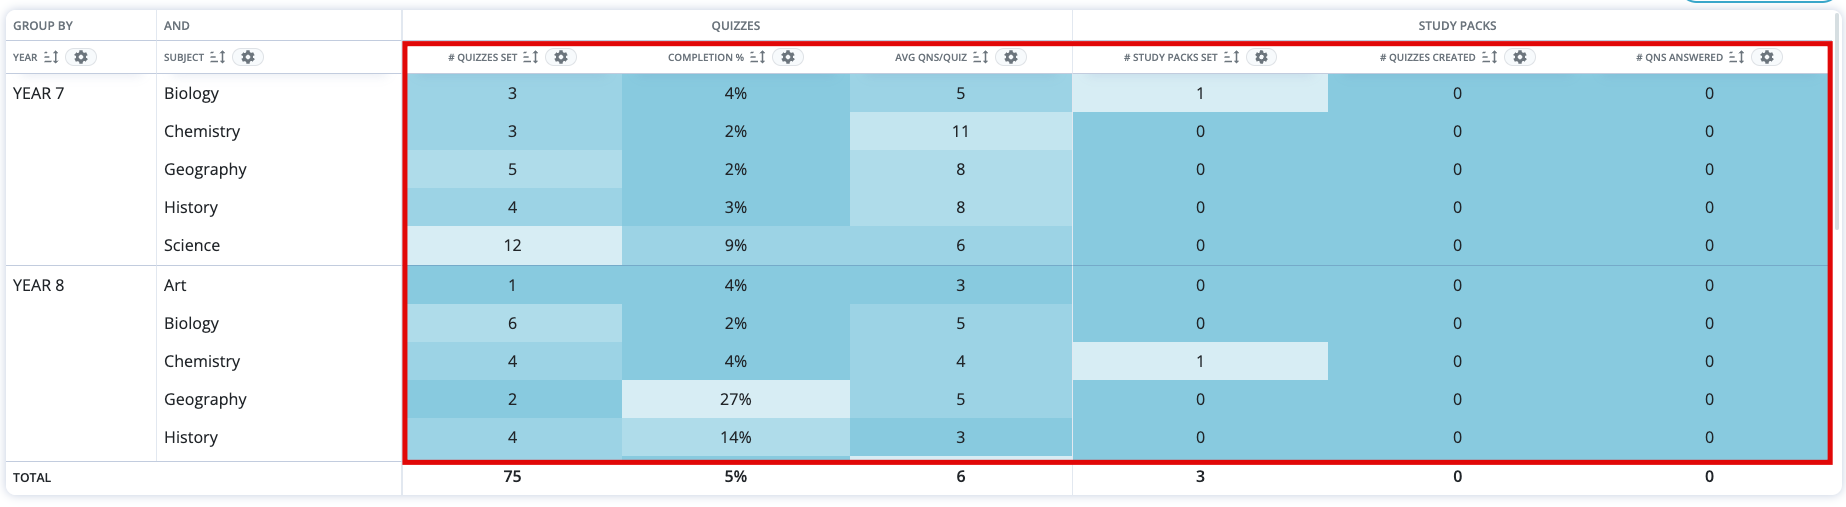Sort by # QUIZZES SET
This screenshot has width=1846, height=507.
click(531, 58)
